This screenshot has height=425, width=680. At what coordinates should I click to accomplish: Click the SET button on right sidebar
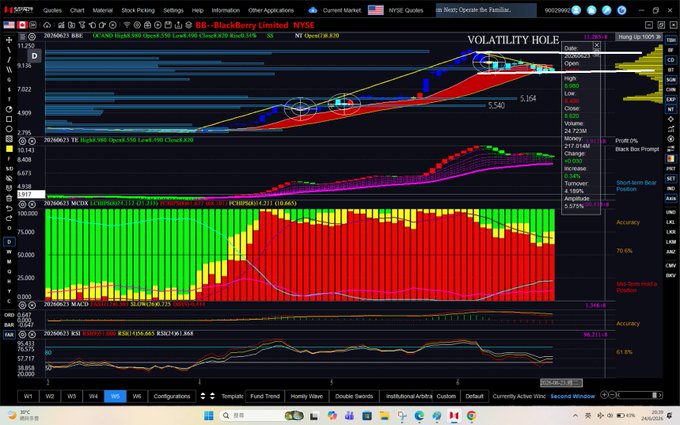point(670,179)
